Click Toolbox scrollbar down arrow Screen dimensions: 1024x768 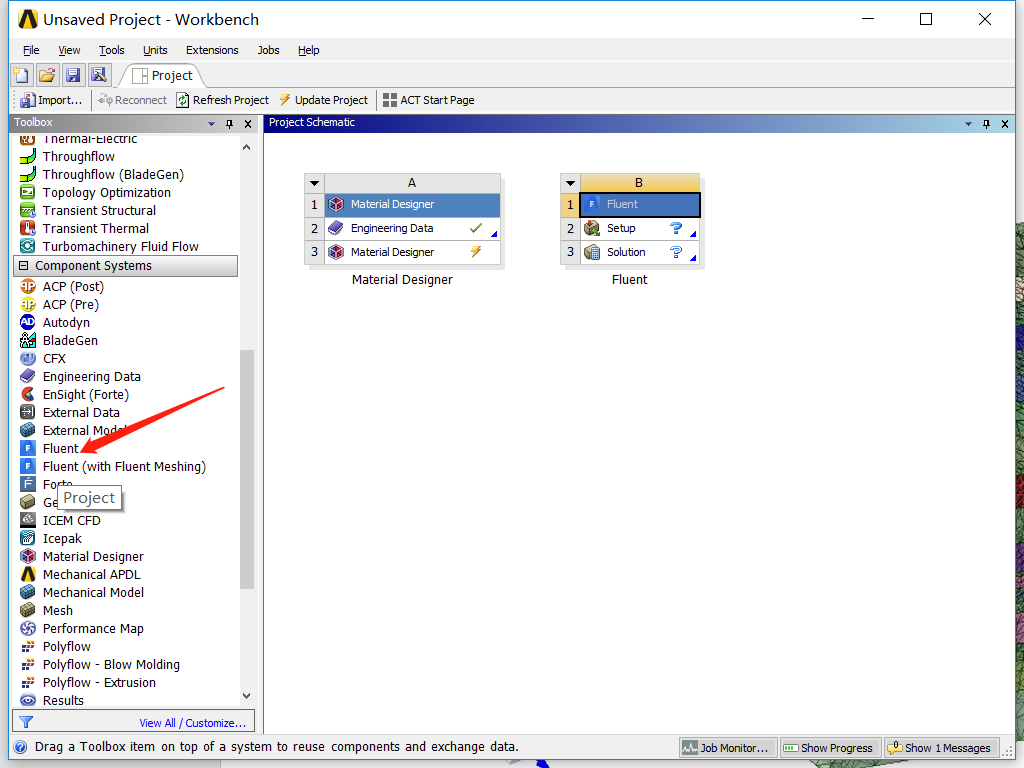(247, 696)
